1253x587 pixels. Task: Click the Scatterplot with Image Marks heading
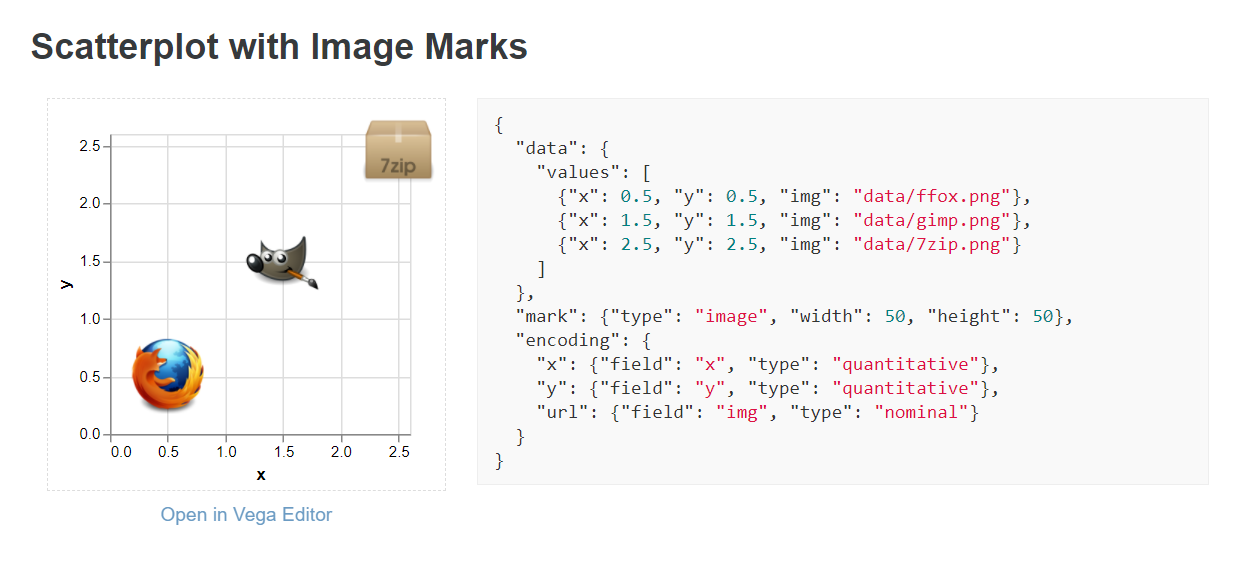click(x=279, y=46)
